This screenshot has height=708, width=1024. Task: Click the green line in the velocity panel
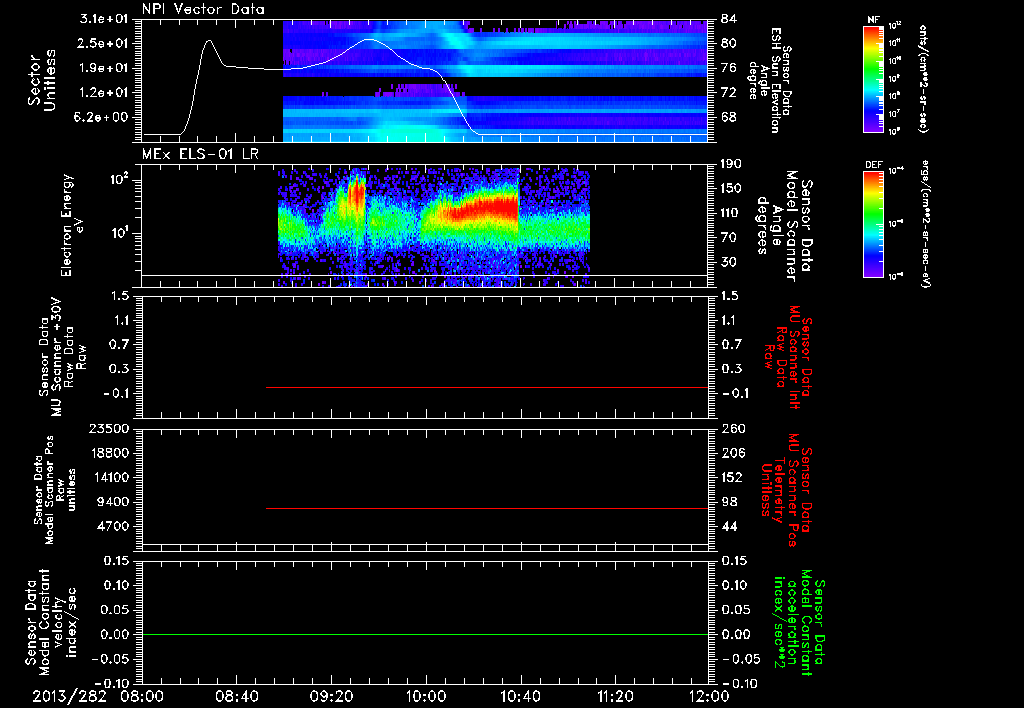[x=425, y=634]
